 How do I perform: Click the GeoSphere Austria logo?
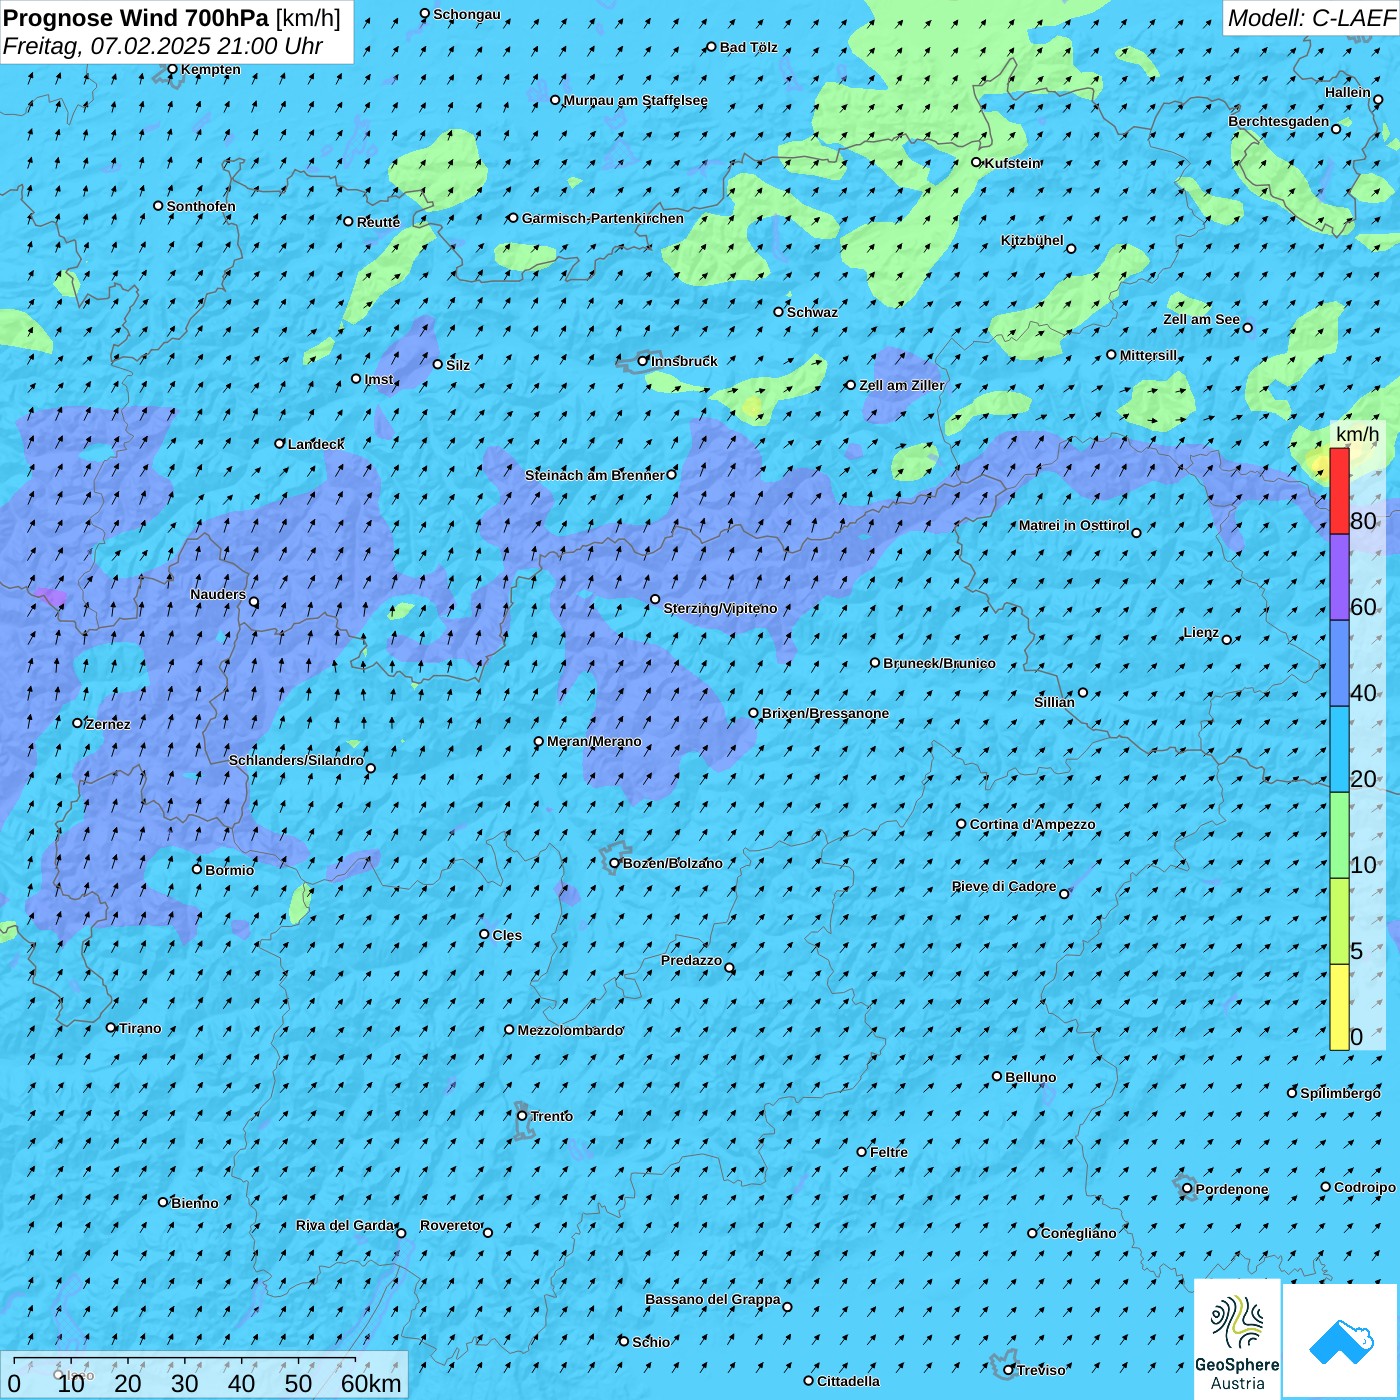click(x=1237, y=1340)
